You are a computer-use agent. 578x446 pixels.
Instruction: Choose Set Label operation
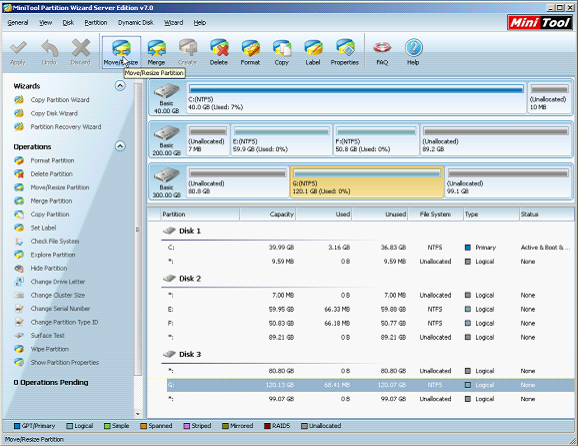click(43, 228)
